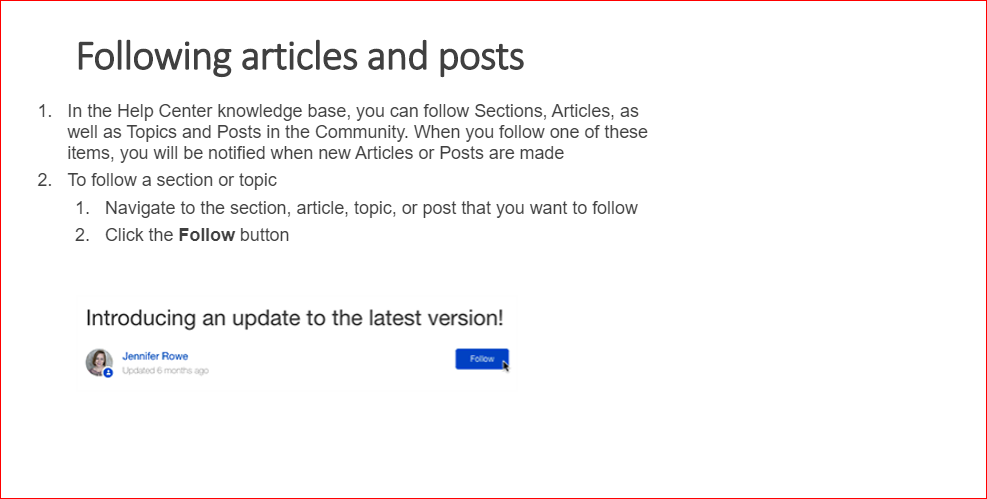Click Jennifer Rowe's profile avatar photo
Viewport: 987px width, 499px height.
click(x=99, y=362)
